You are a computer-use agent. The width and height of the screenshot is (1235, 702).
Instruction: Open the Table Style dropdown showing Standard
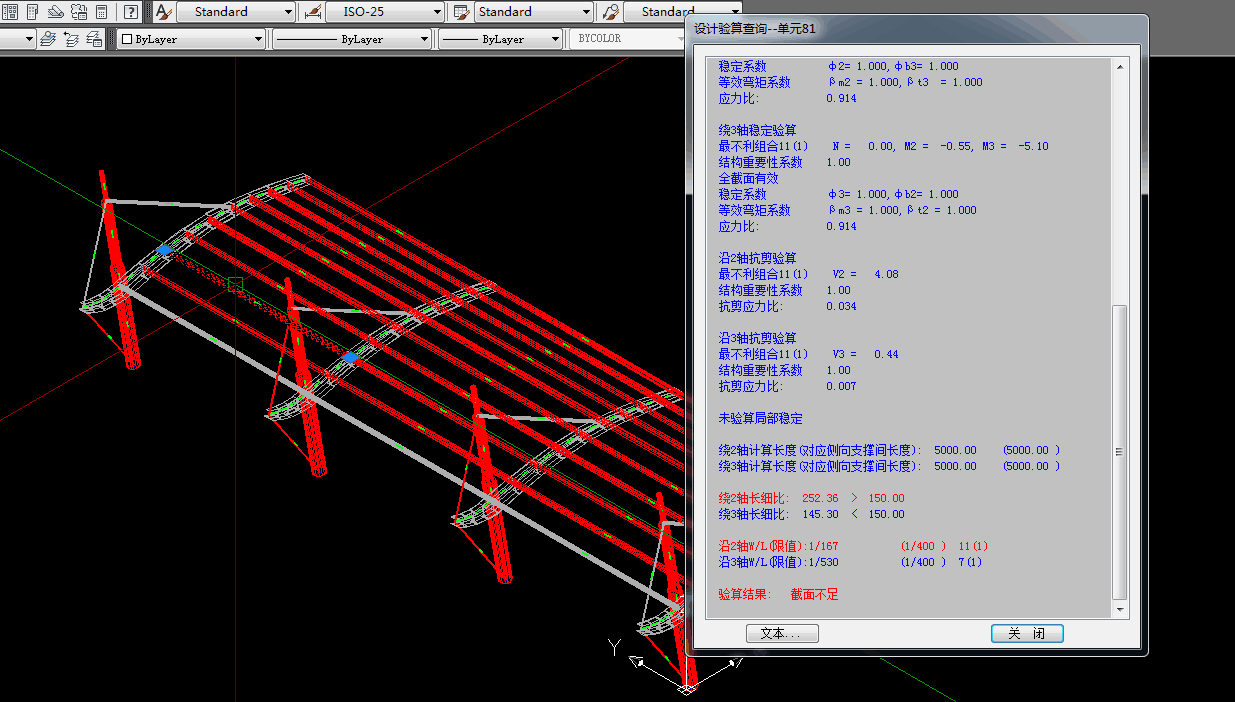coord(533,12)
